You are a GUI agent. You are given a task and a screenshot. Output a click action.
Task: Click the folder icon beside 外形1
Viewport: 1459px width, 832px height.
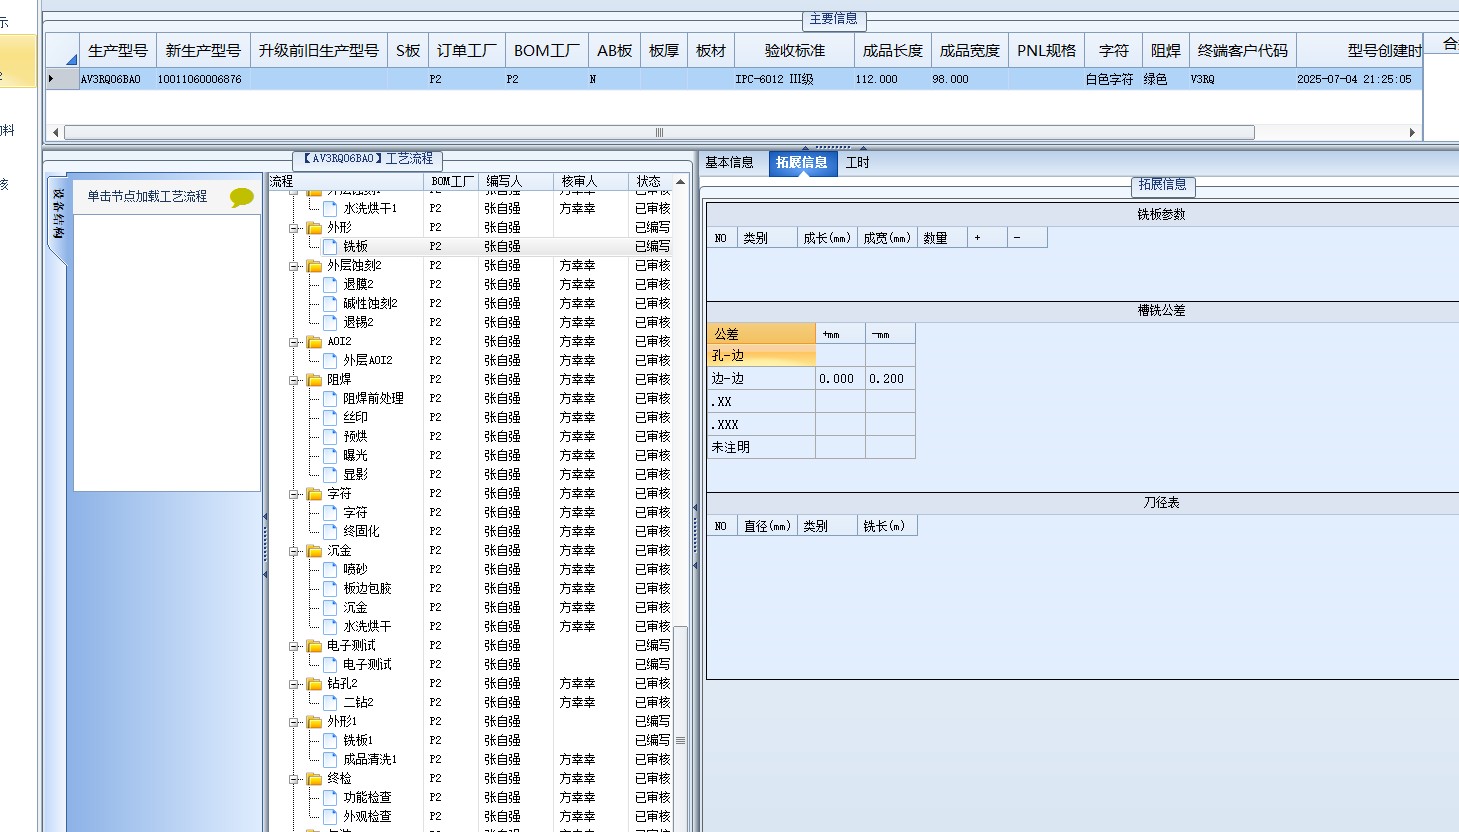point(314,722)
